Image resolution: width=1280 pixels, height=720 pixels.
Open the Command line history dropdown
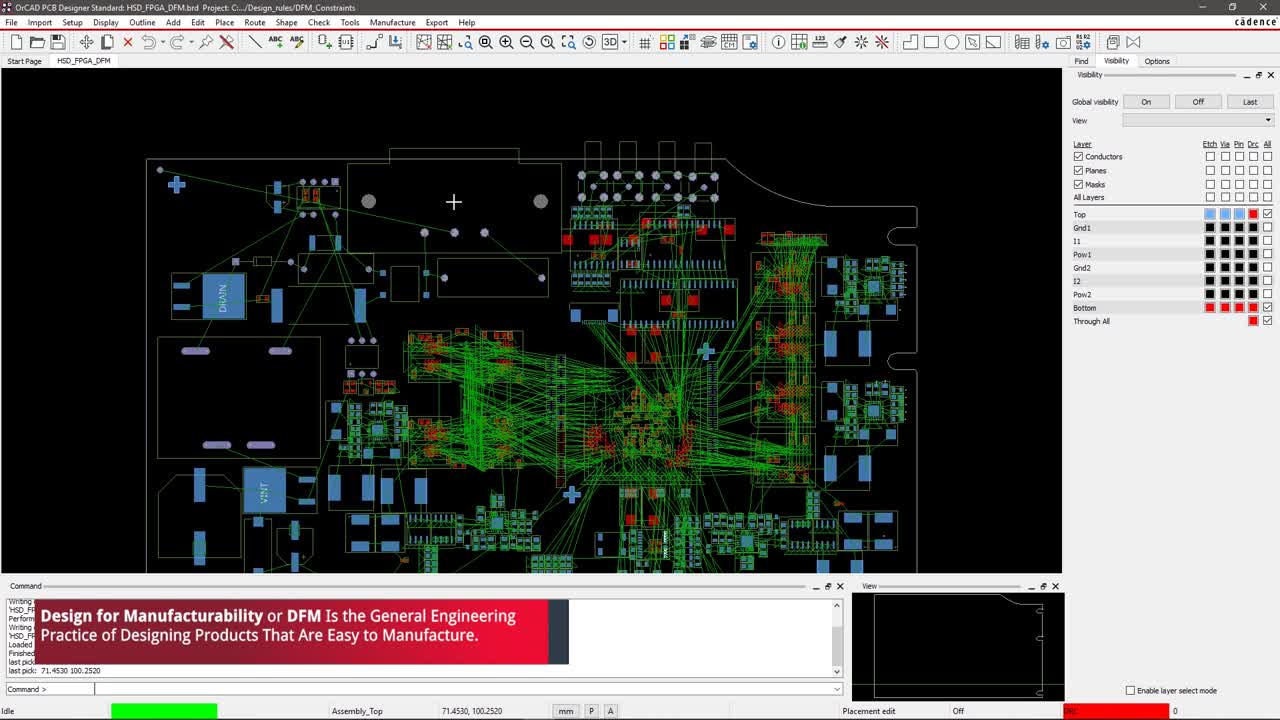[836, 689]
